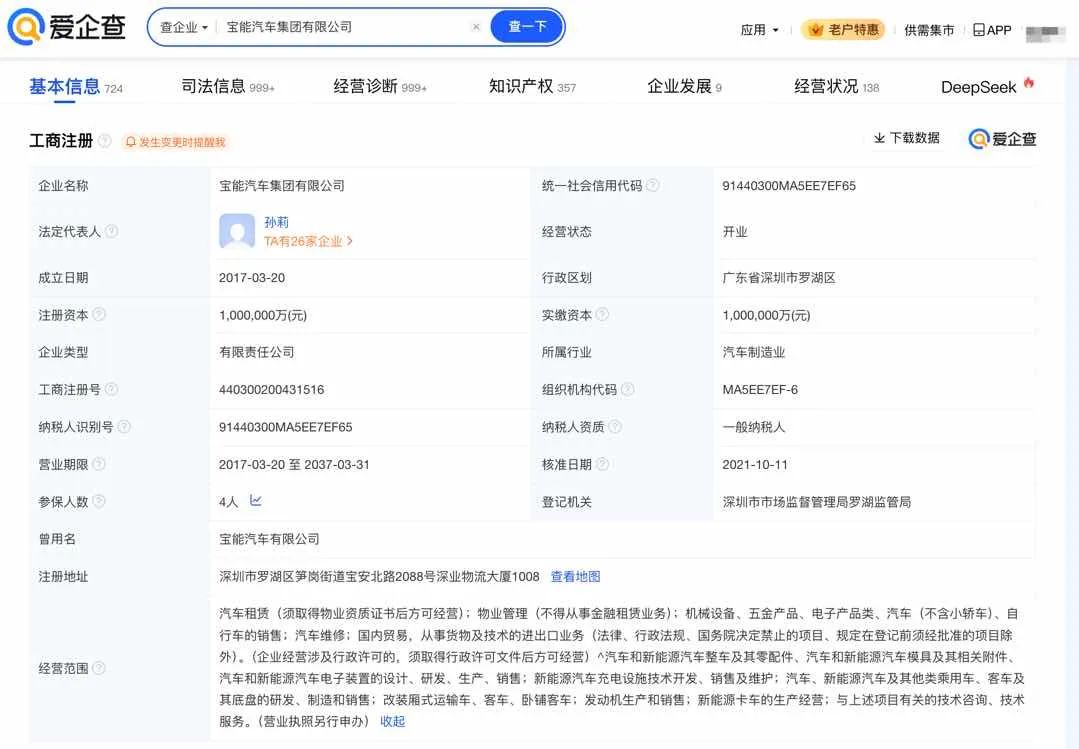Screen dimensions: 1079x749
Task: Click the 下载数据 download button
Action: click(x=906, y=138)
